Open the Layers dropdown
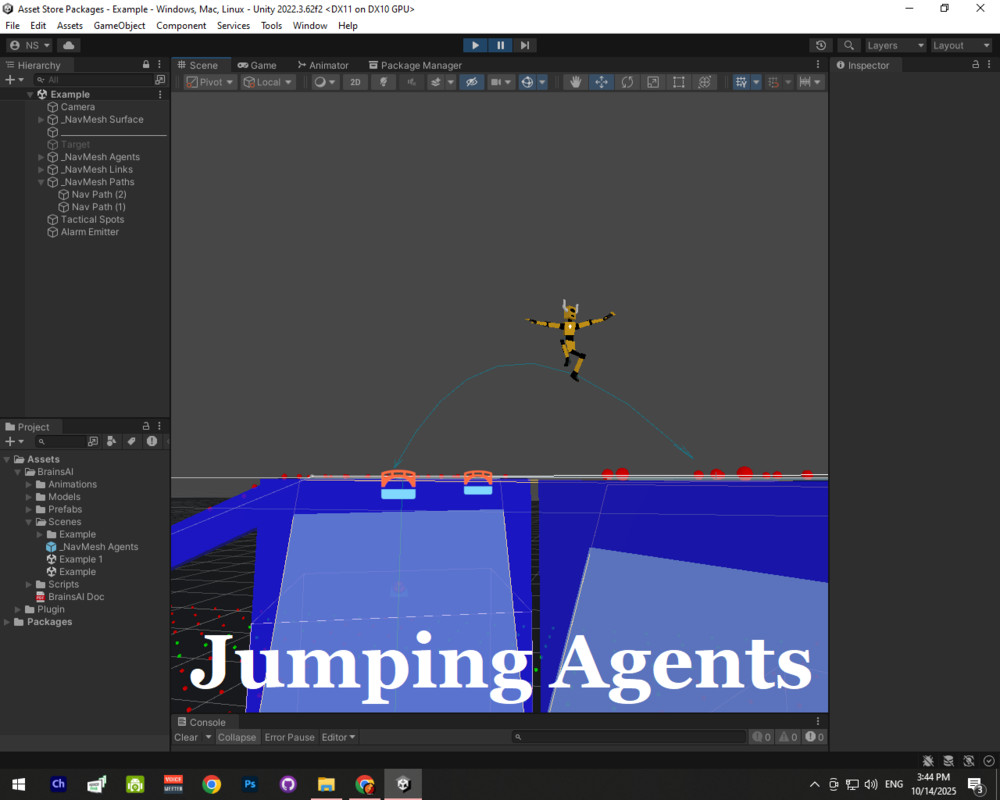The image size is (1000, 800). [895, 45]
